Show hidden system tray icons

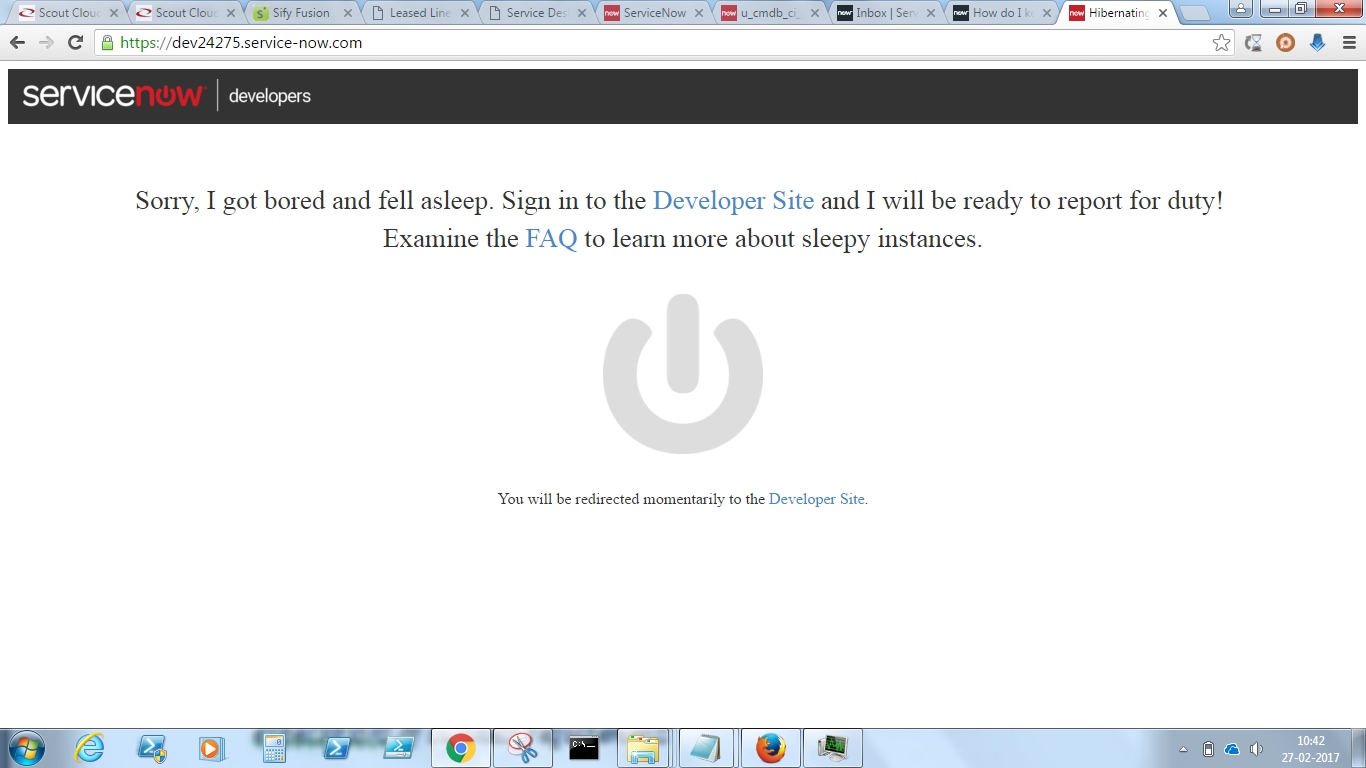pos(1184,749)
